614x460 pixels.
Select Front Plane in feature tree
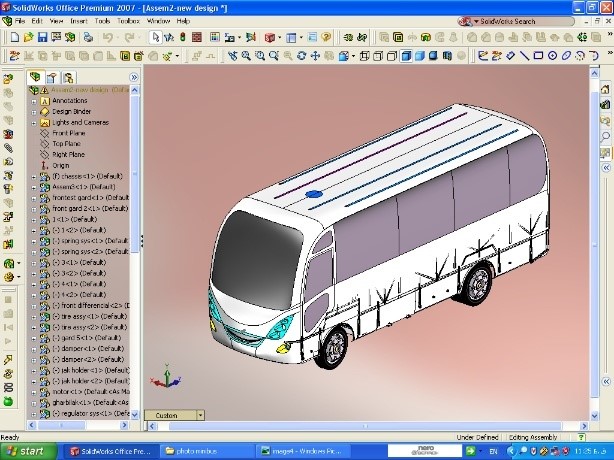coord(68,132)
